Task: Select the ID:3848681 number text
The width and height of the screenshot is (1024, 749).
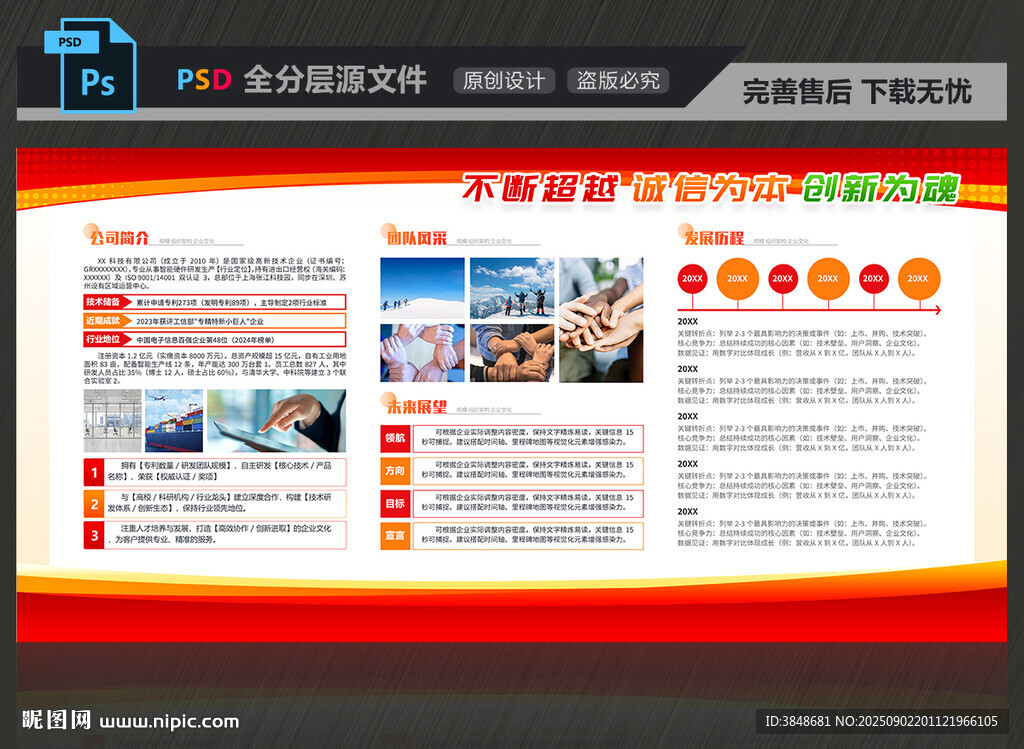Action: (x=798, y=721)
